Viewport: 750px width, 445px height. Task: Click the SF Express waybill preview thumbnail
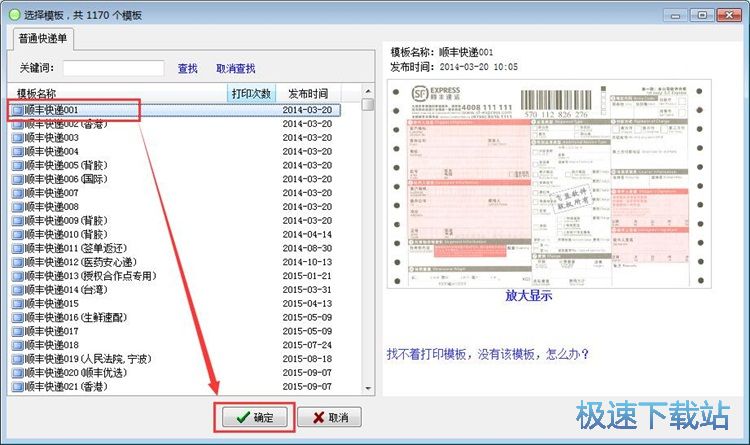point(549,184)
